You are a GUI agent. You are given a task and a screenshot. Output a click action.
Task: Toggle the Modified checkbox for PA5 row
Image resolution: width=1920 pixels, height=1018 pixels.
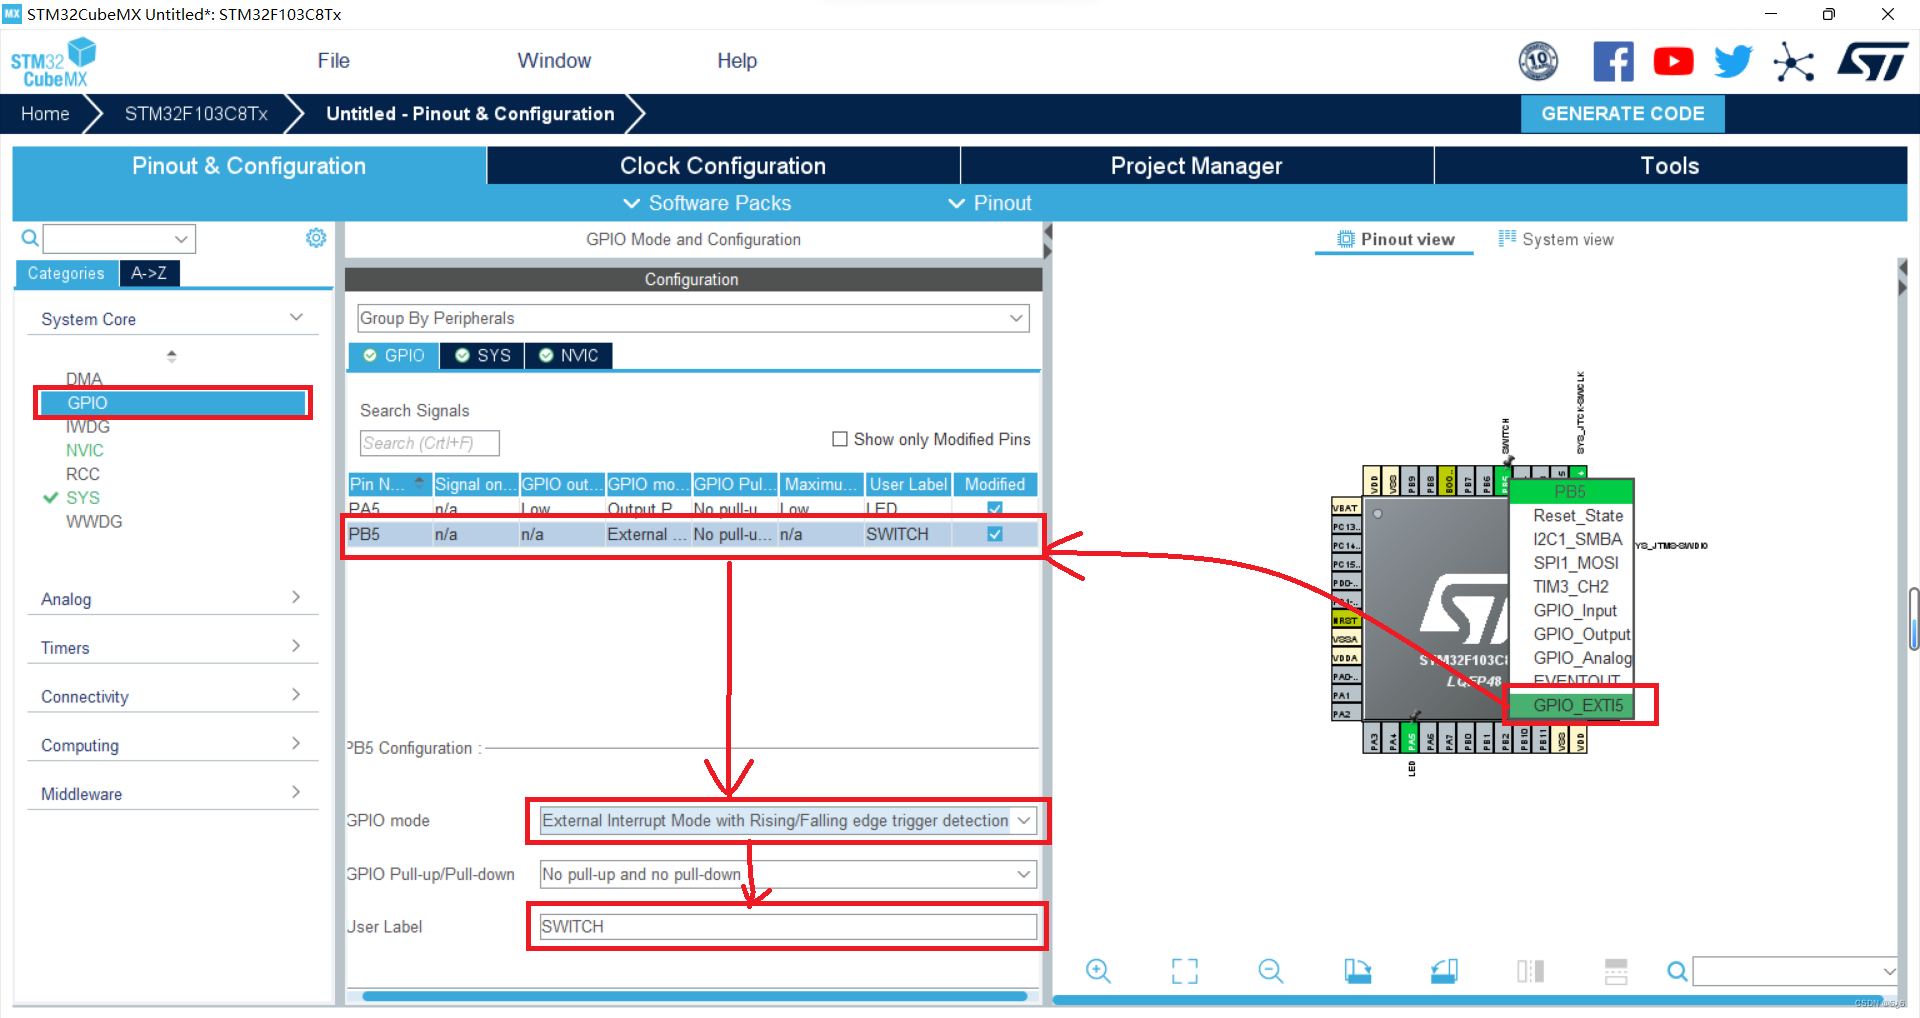pyautogui.click(x=995, y=508)
